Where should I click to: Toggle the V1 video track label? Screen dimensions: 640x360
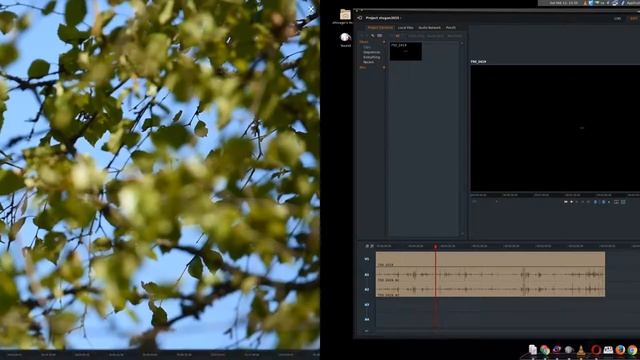coord(367,259)
